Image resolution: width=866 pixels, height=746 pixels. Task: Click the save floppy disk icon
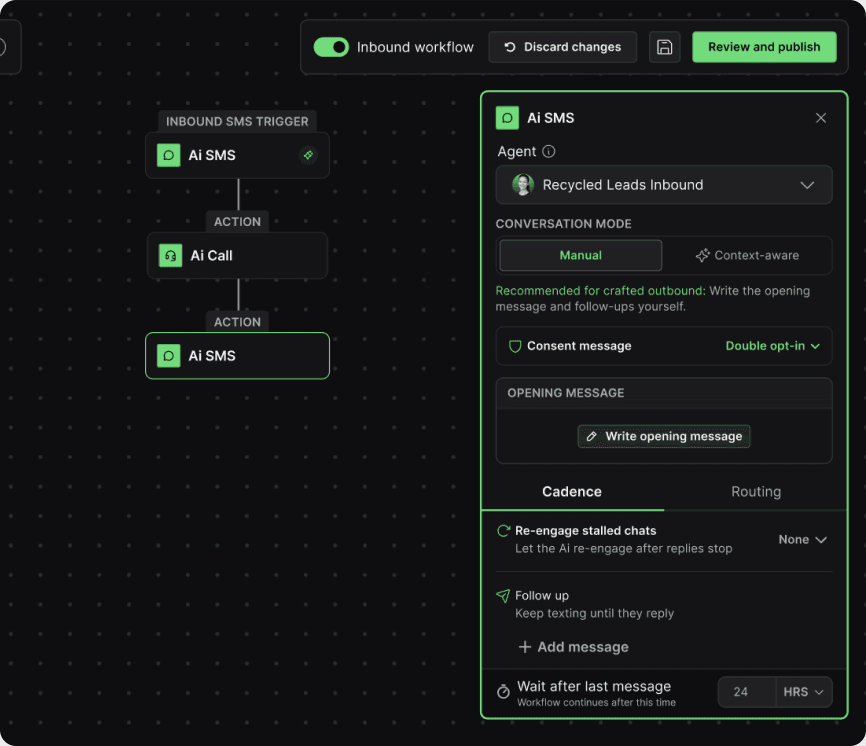(664, 47)
